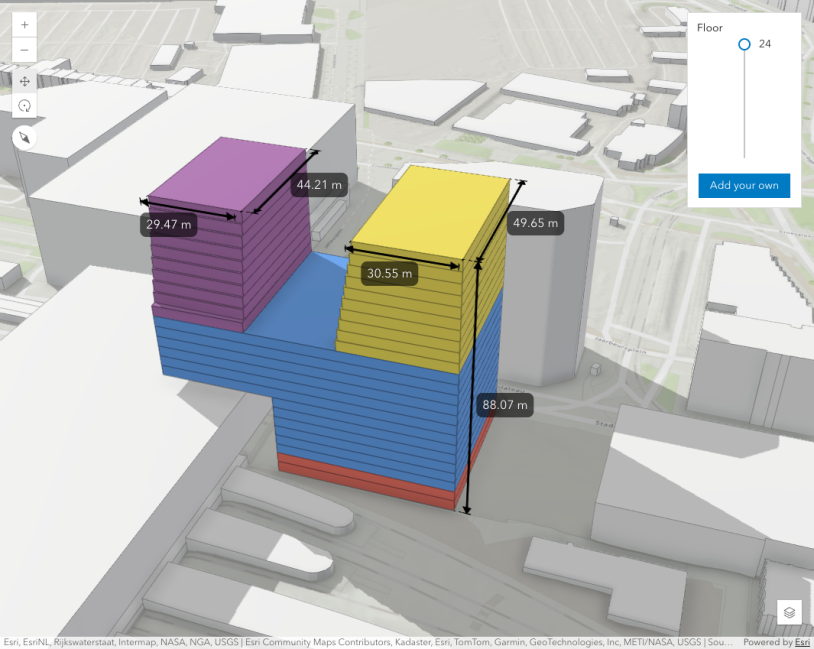Click the yellow tower roof
Screen dimensions: 814x649
click(435, 215)
